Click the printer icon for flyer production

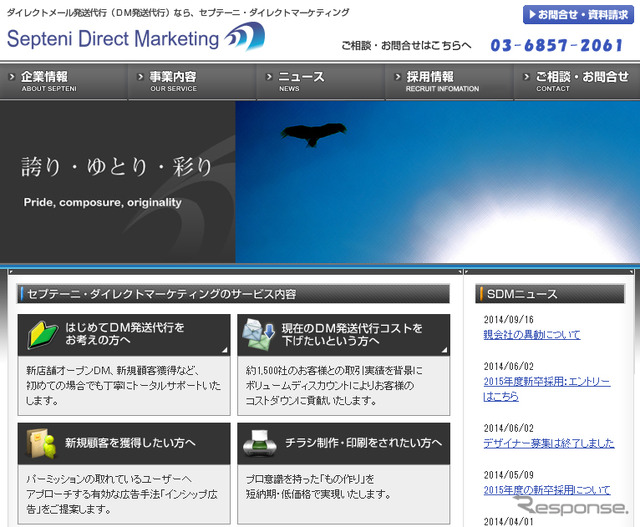[259, 442]
